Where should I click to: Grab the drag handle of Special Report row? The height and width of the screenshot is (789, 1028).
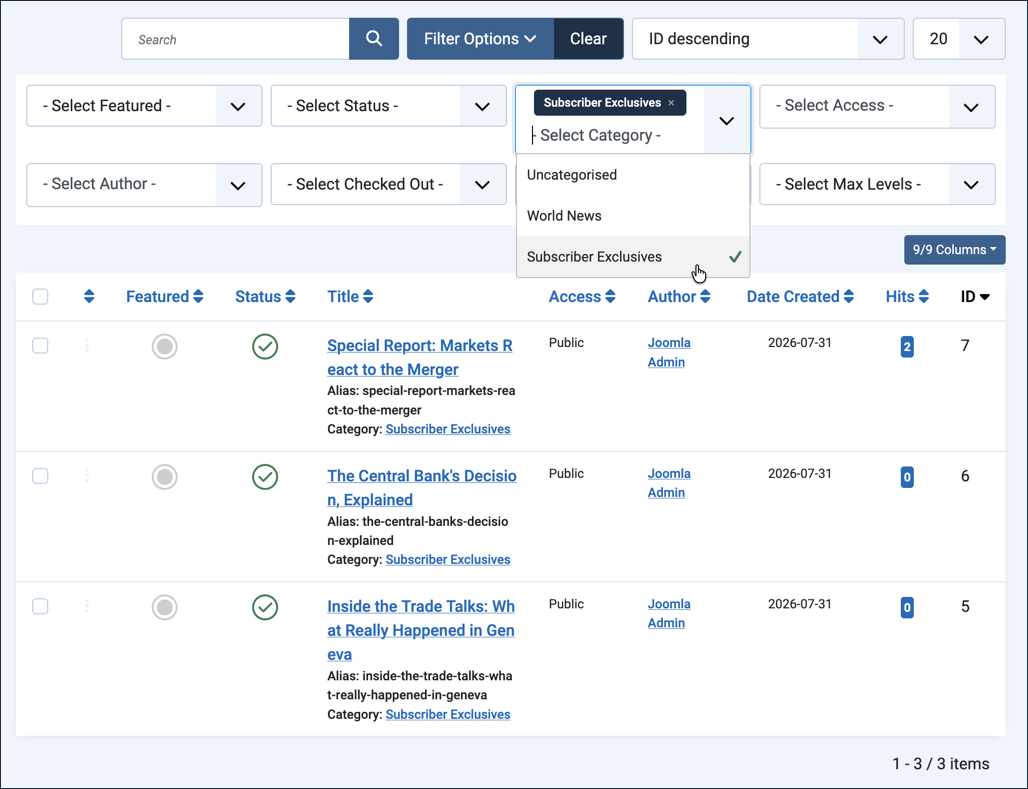(x=87, y=346)
